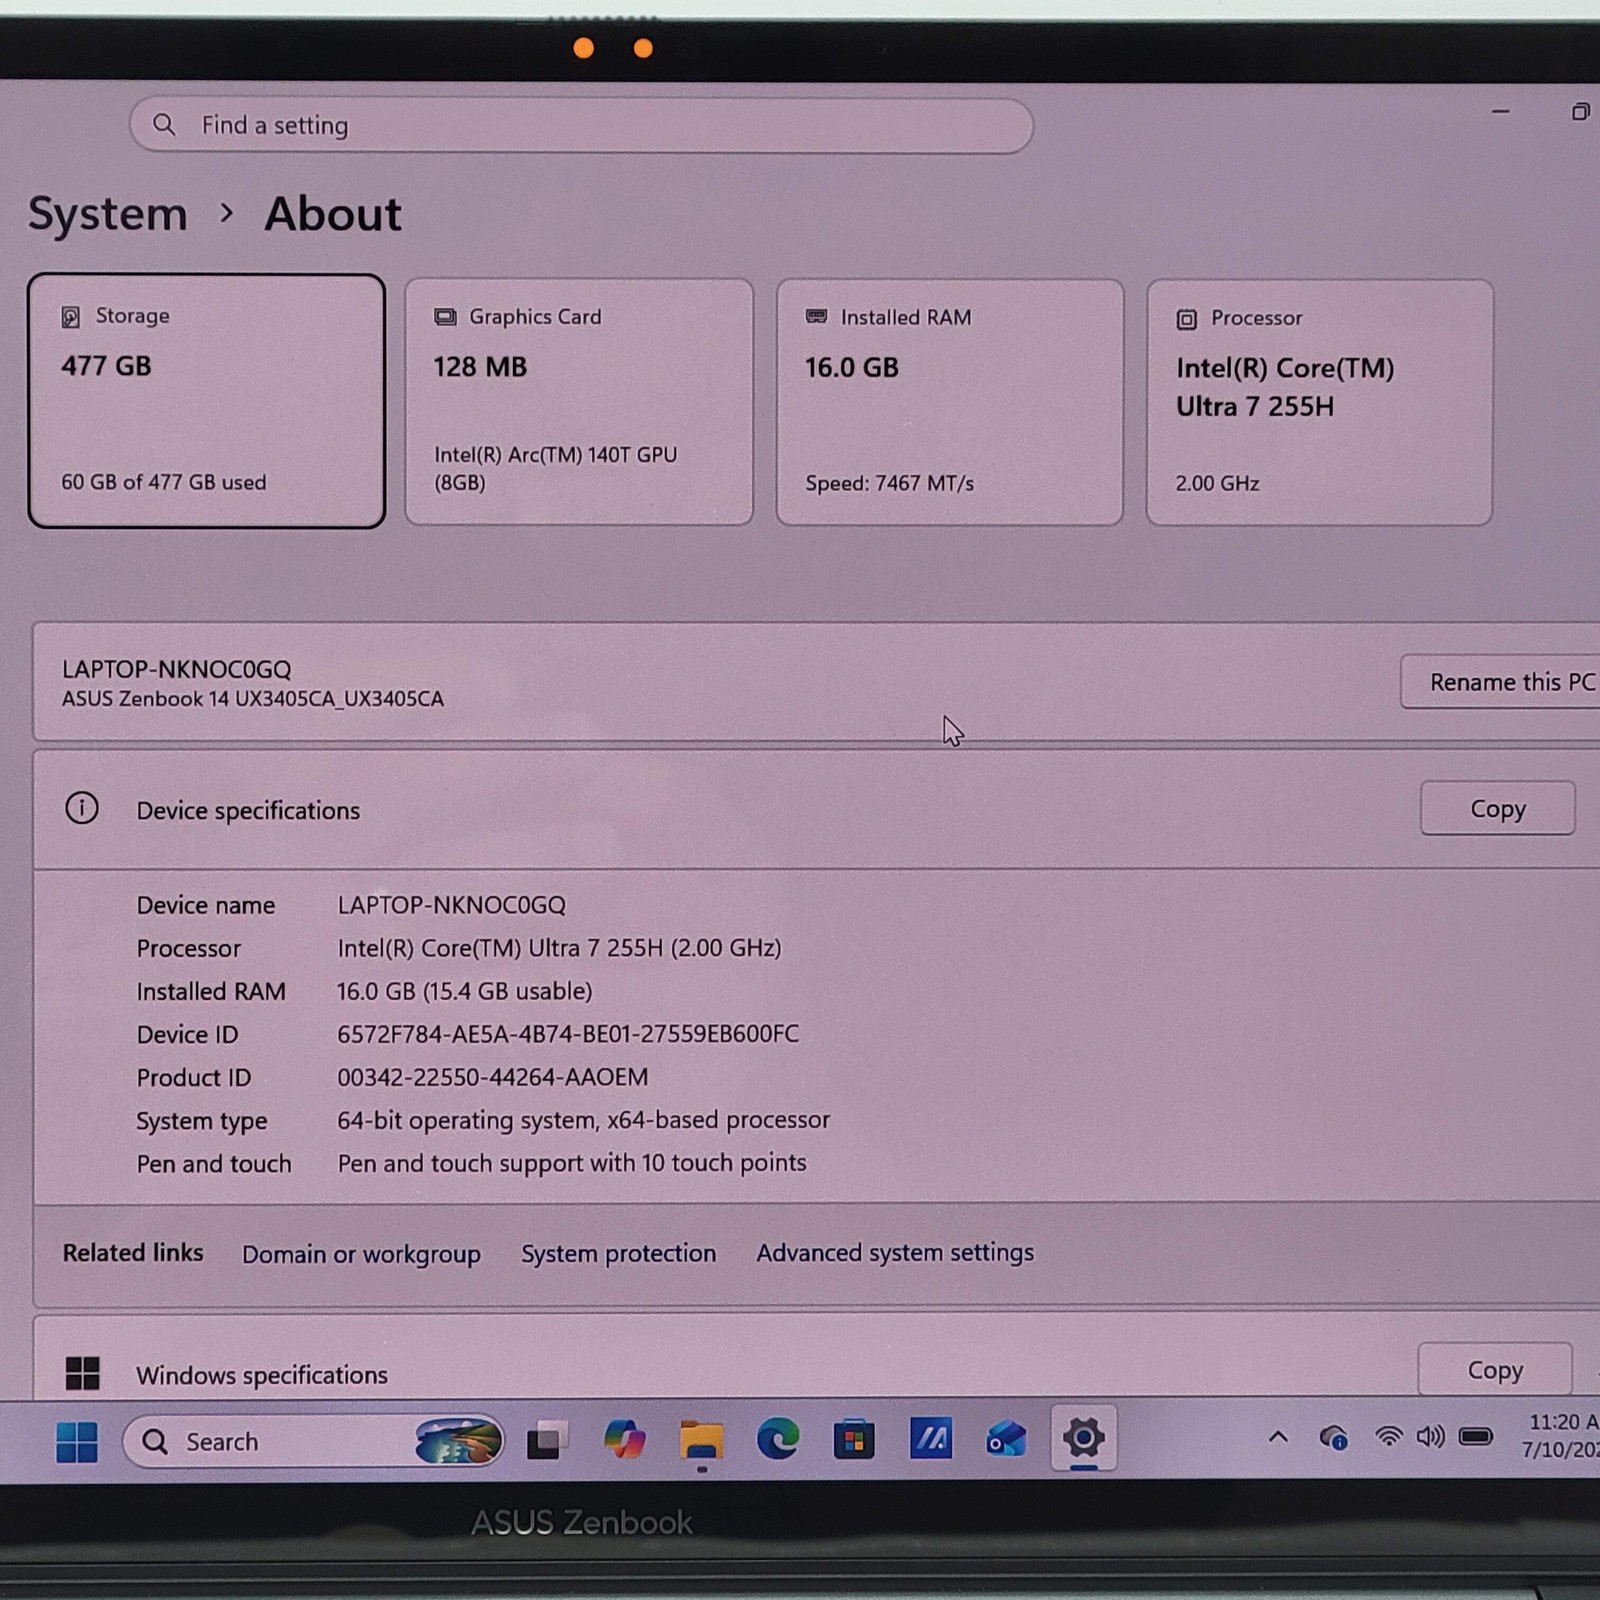The width and height of the screenshot is (1600, 1600).
Task: Select the 64-bit operating system text
Action: 583,1120
